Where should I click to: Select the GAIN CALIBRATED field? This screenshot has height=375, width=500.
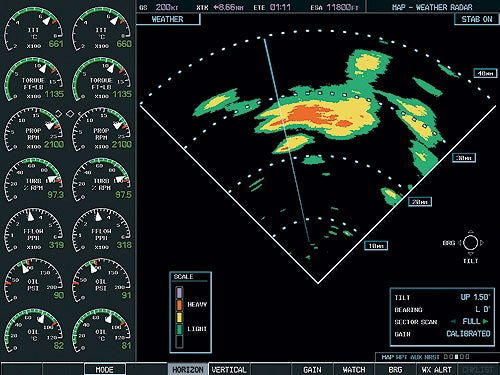[468, 334]
